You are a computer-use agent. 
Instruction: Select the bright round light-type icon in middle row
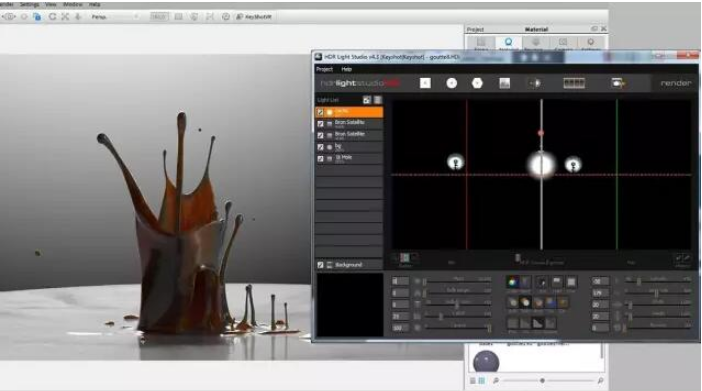(525, 303)
